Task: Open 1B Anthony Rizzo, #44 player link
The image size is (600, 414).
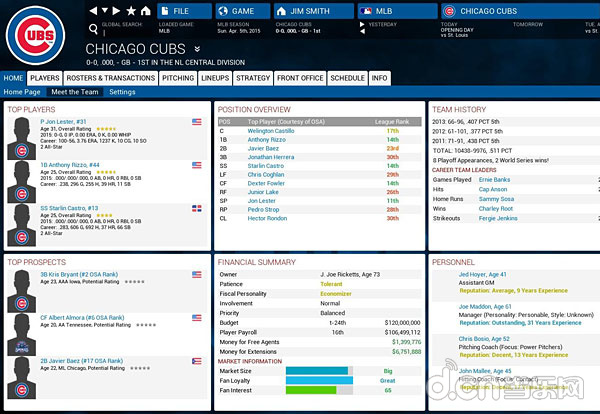Action: [x=70, y=165]
